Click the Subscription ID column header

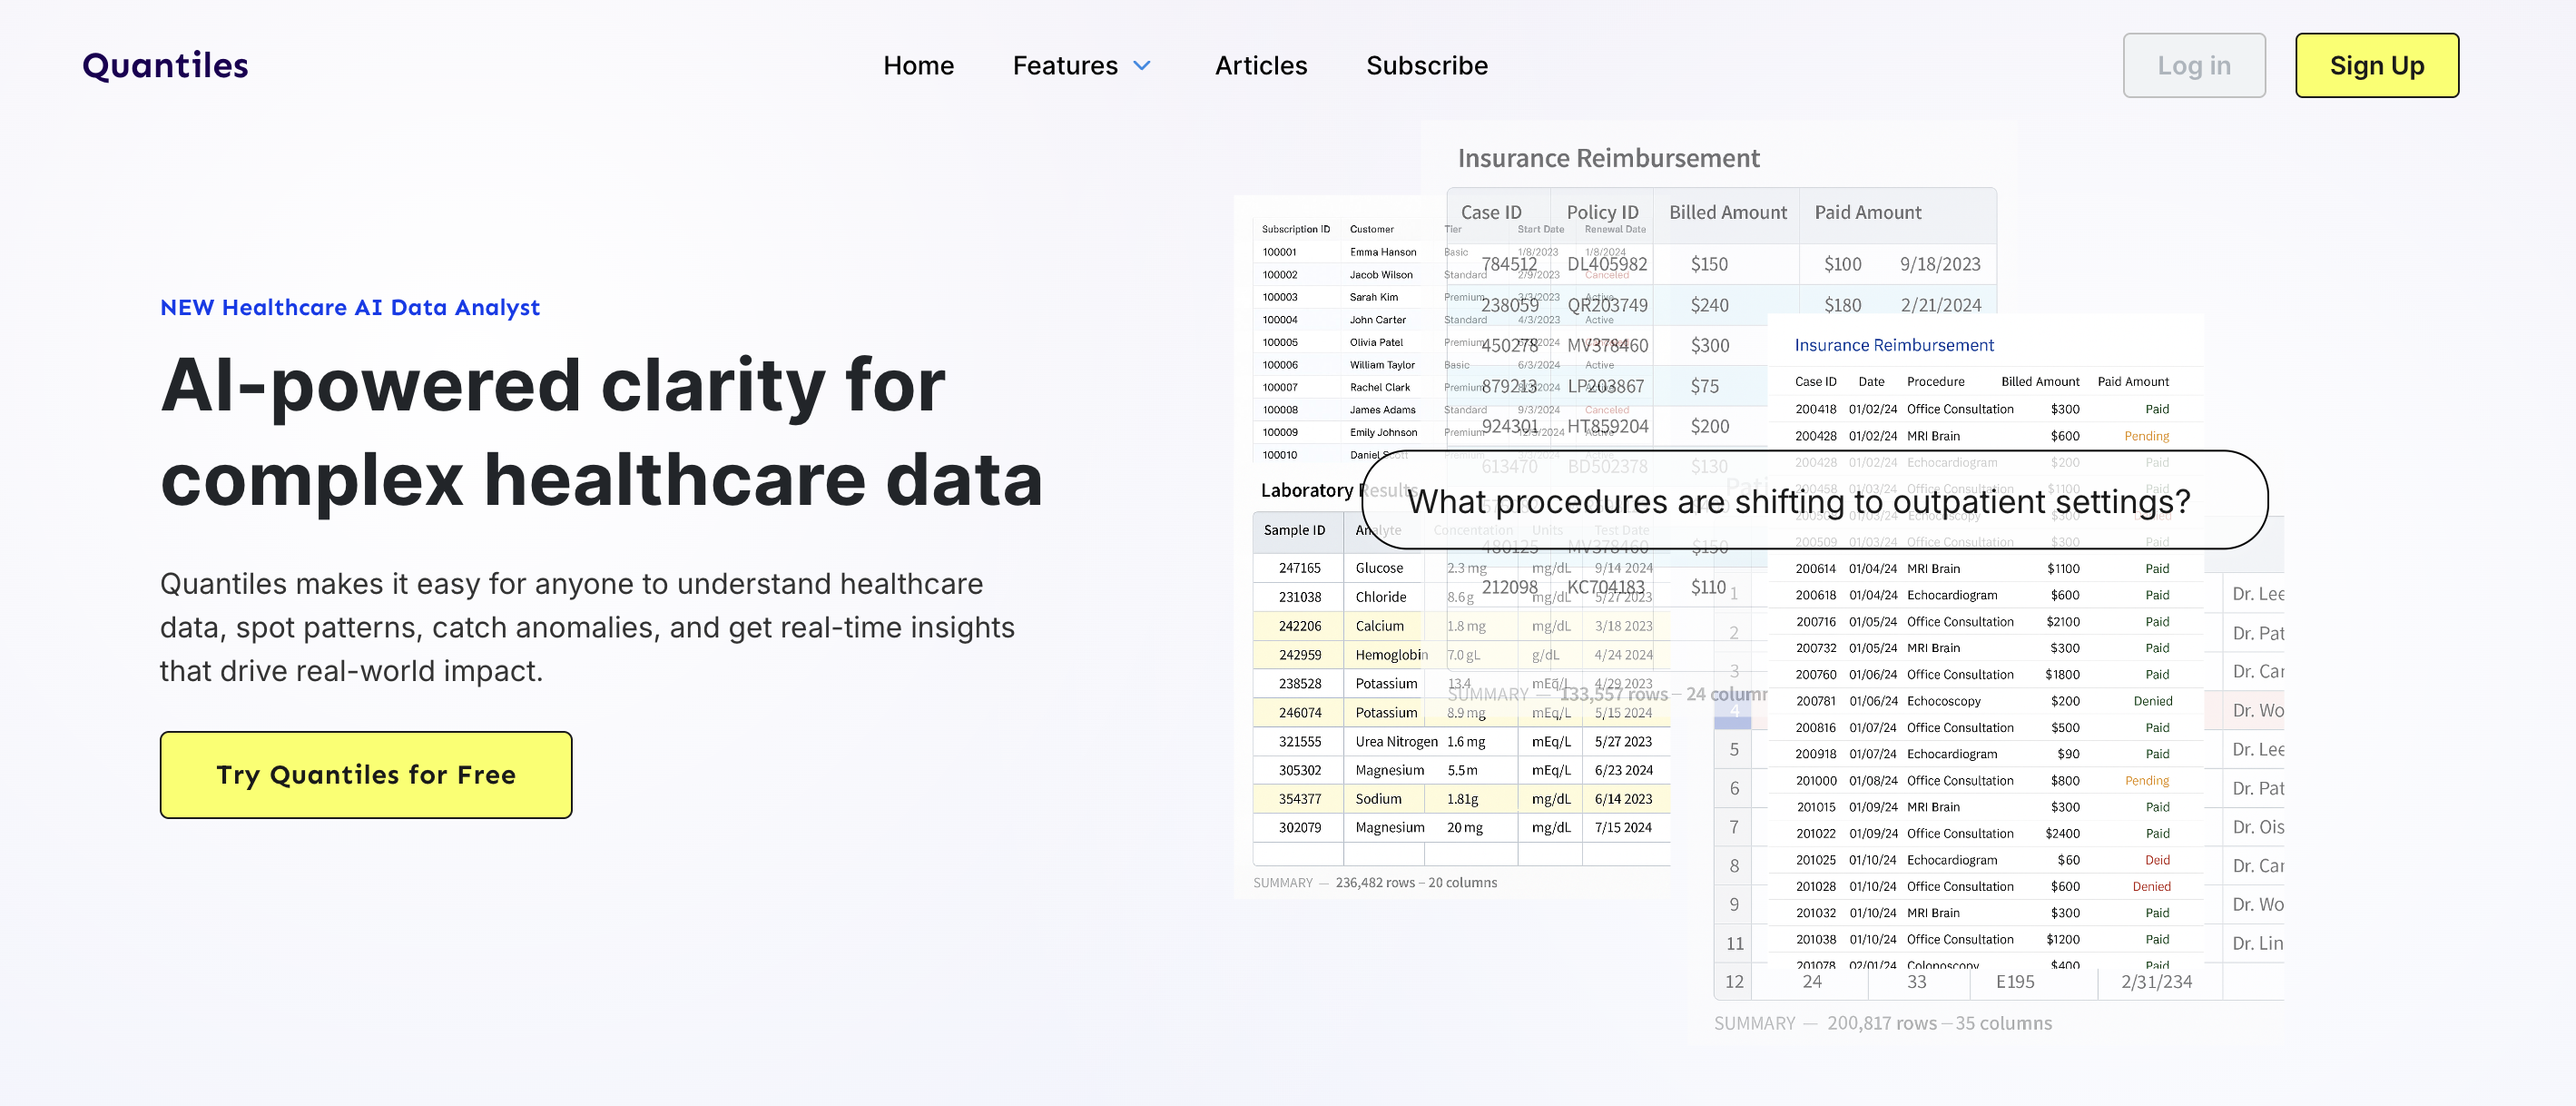(x=1296, y=229)
